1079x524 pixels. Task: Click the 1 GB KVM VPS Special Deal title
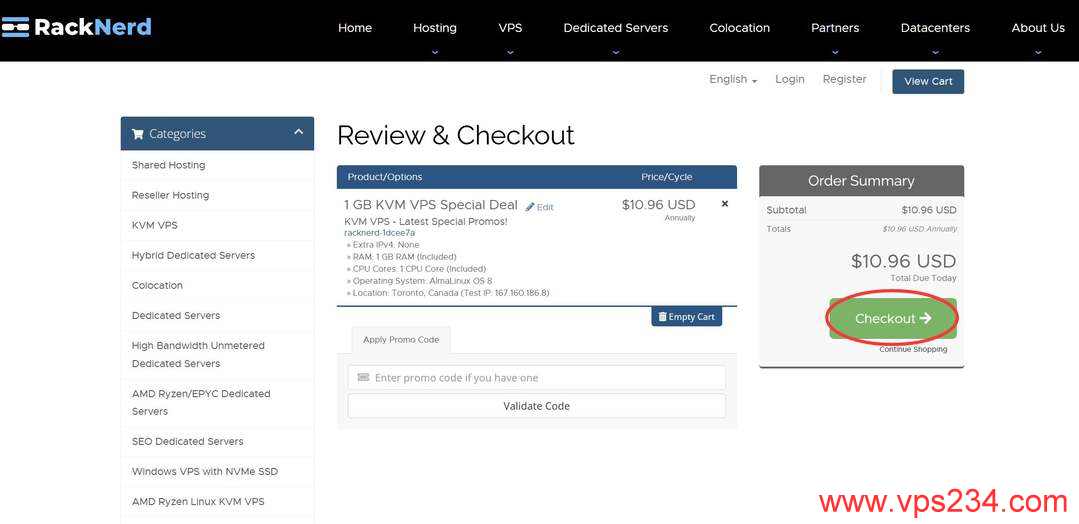coord(431,205)
